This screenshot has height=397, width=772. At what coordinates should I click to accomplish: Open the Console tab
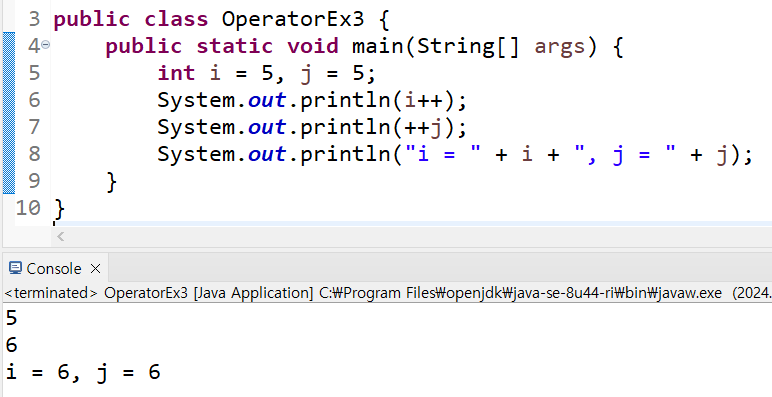(54, 268)
